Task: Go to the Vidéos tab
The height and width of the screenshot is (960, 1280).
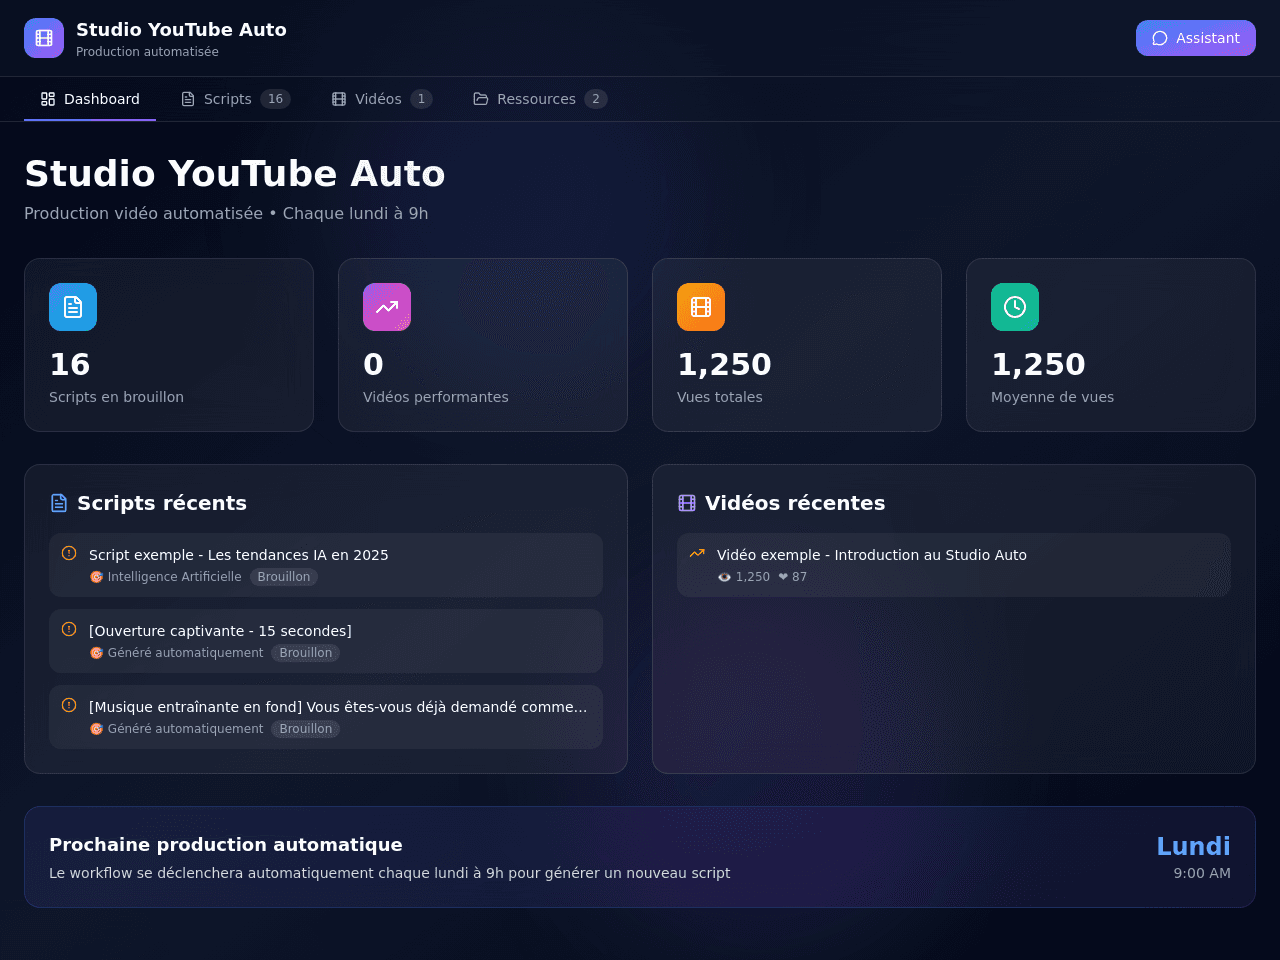Action: coord(382,99)
